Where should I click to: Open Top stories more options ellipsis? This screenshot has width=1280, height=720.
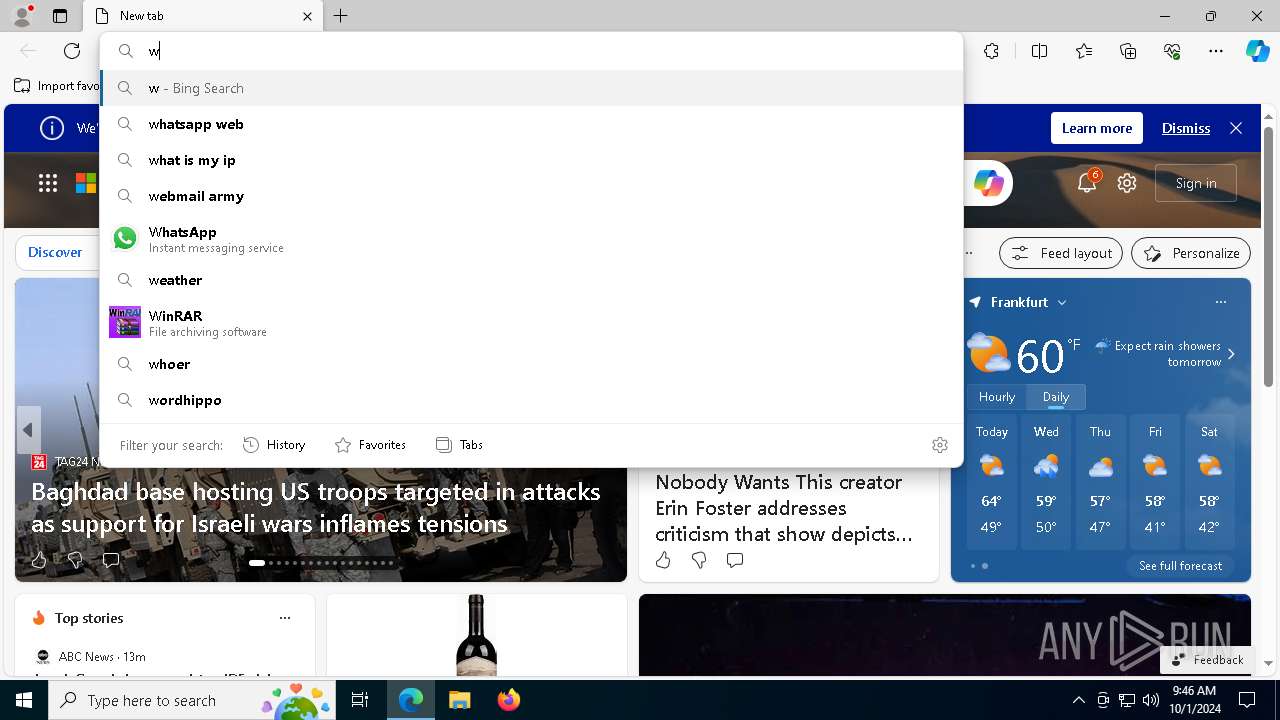pyautogui.click(x=285, y=618)
